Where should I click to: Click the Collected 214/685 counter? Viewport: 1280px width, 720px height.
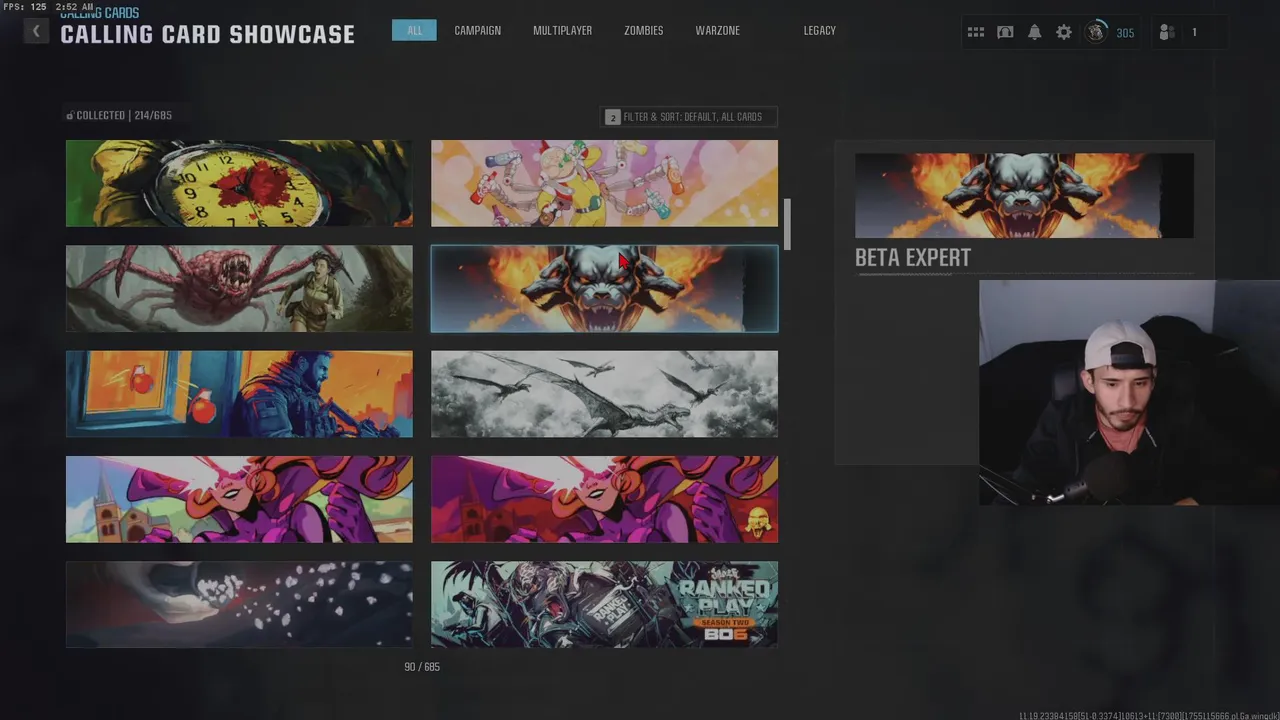(x=119, y=115)
